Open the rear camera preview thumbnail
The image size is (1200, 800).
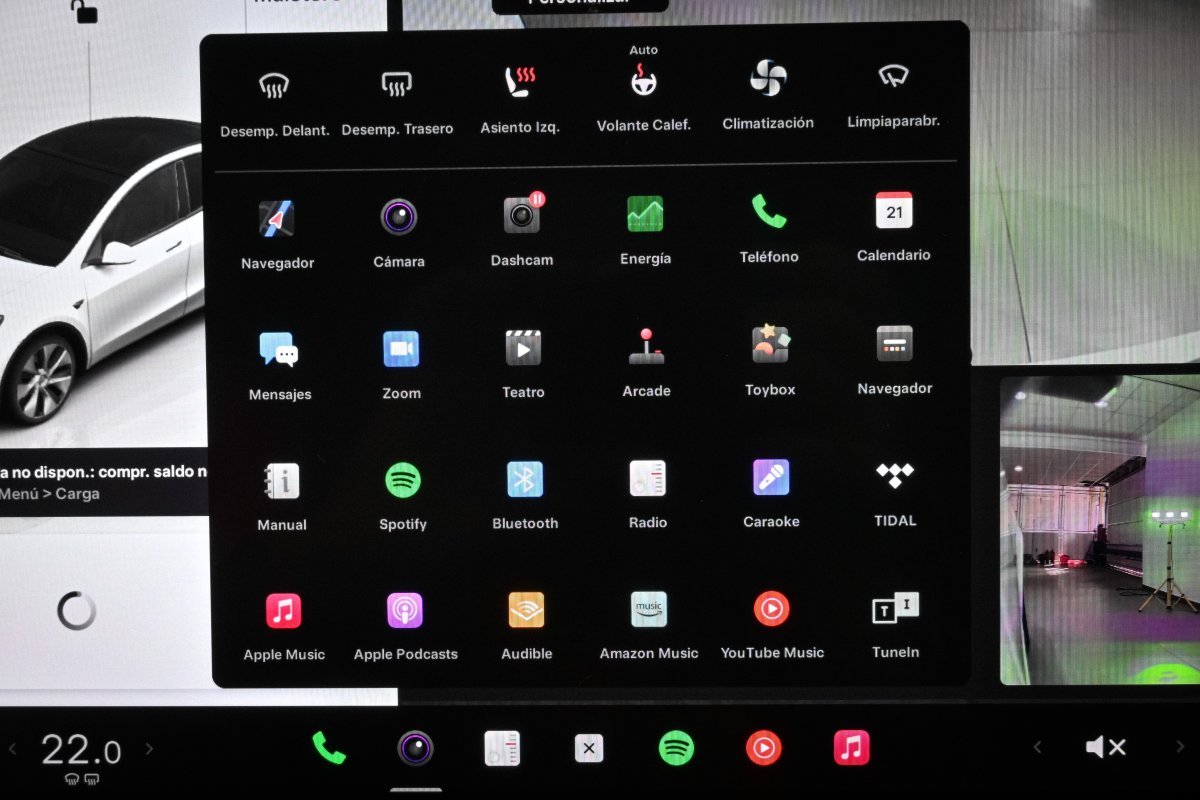tap(1099, 530)
